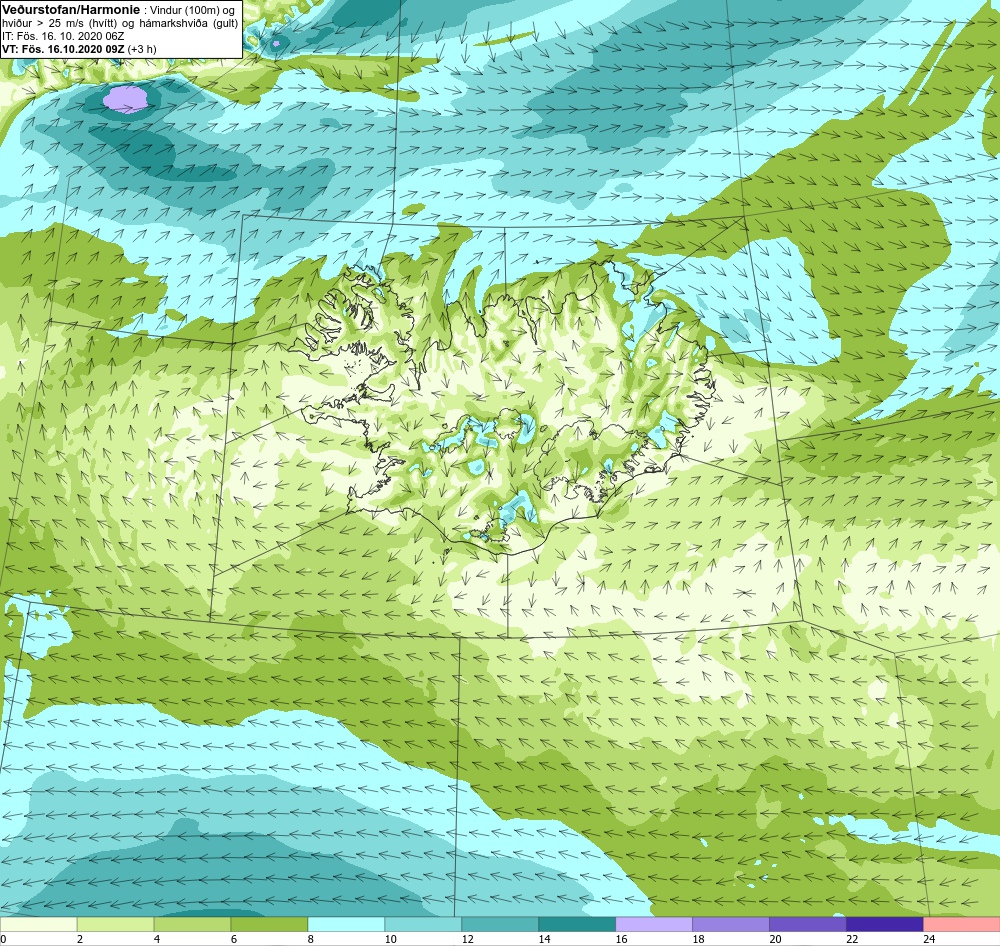Click the dark green 6–8 m/s legend swatch

point(269,924)
